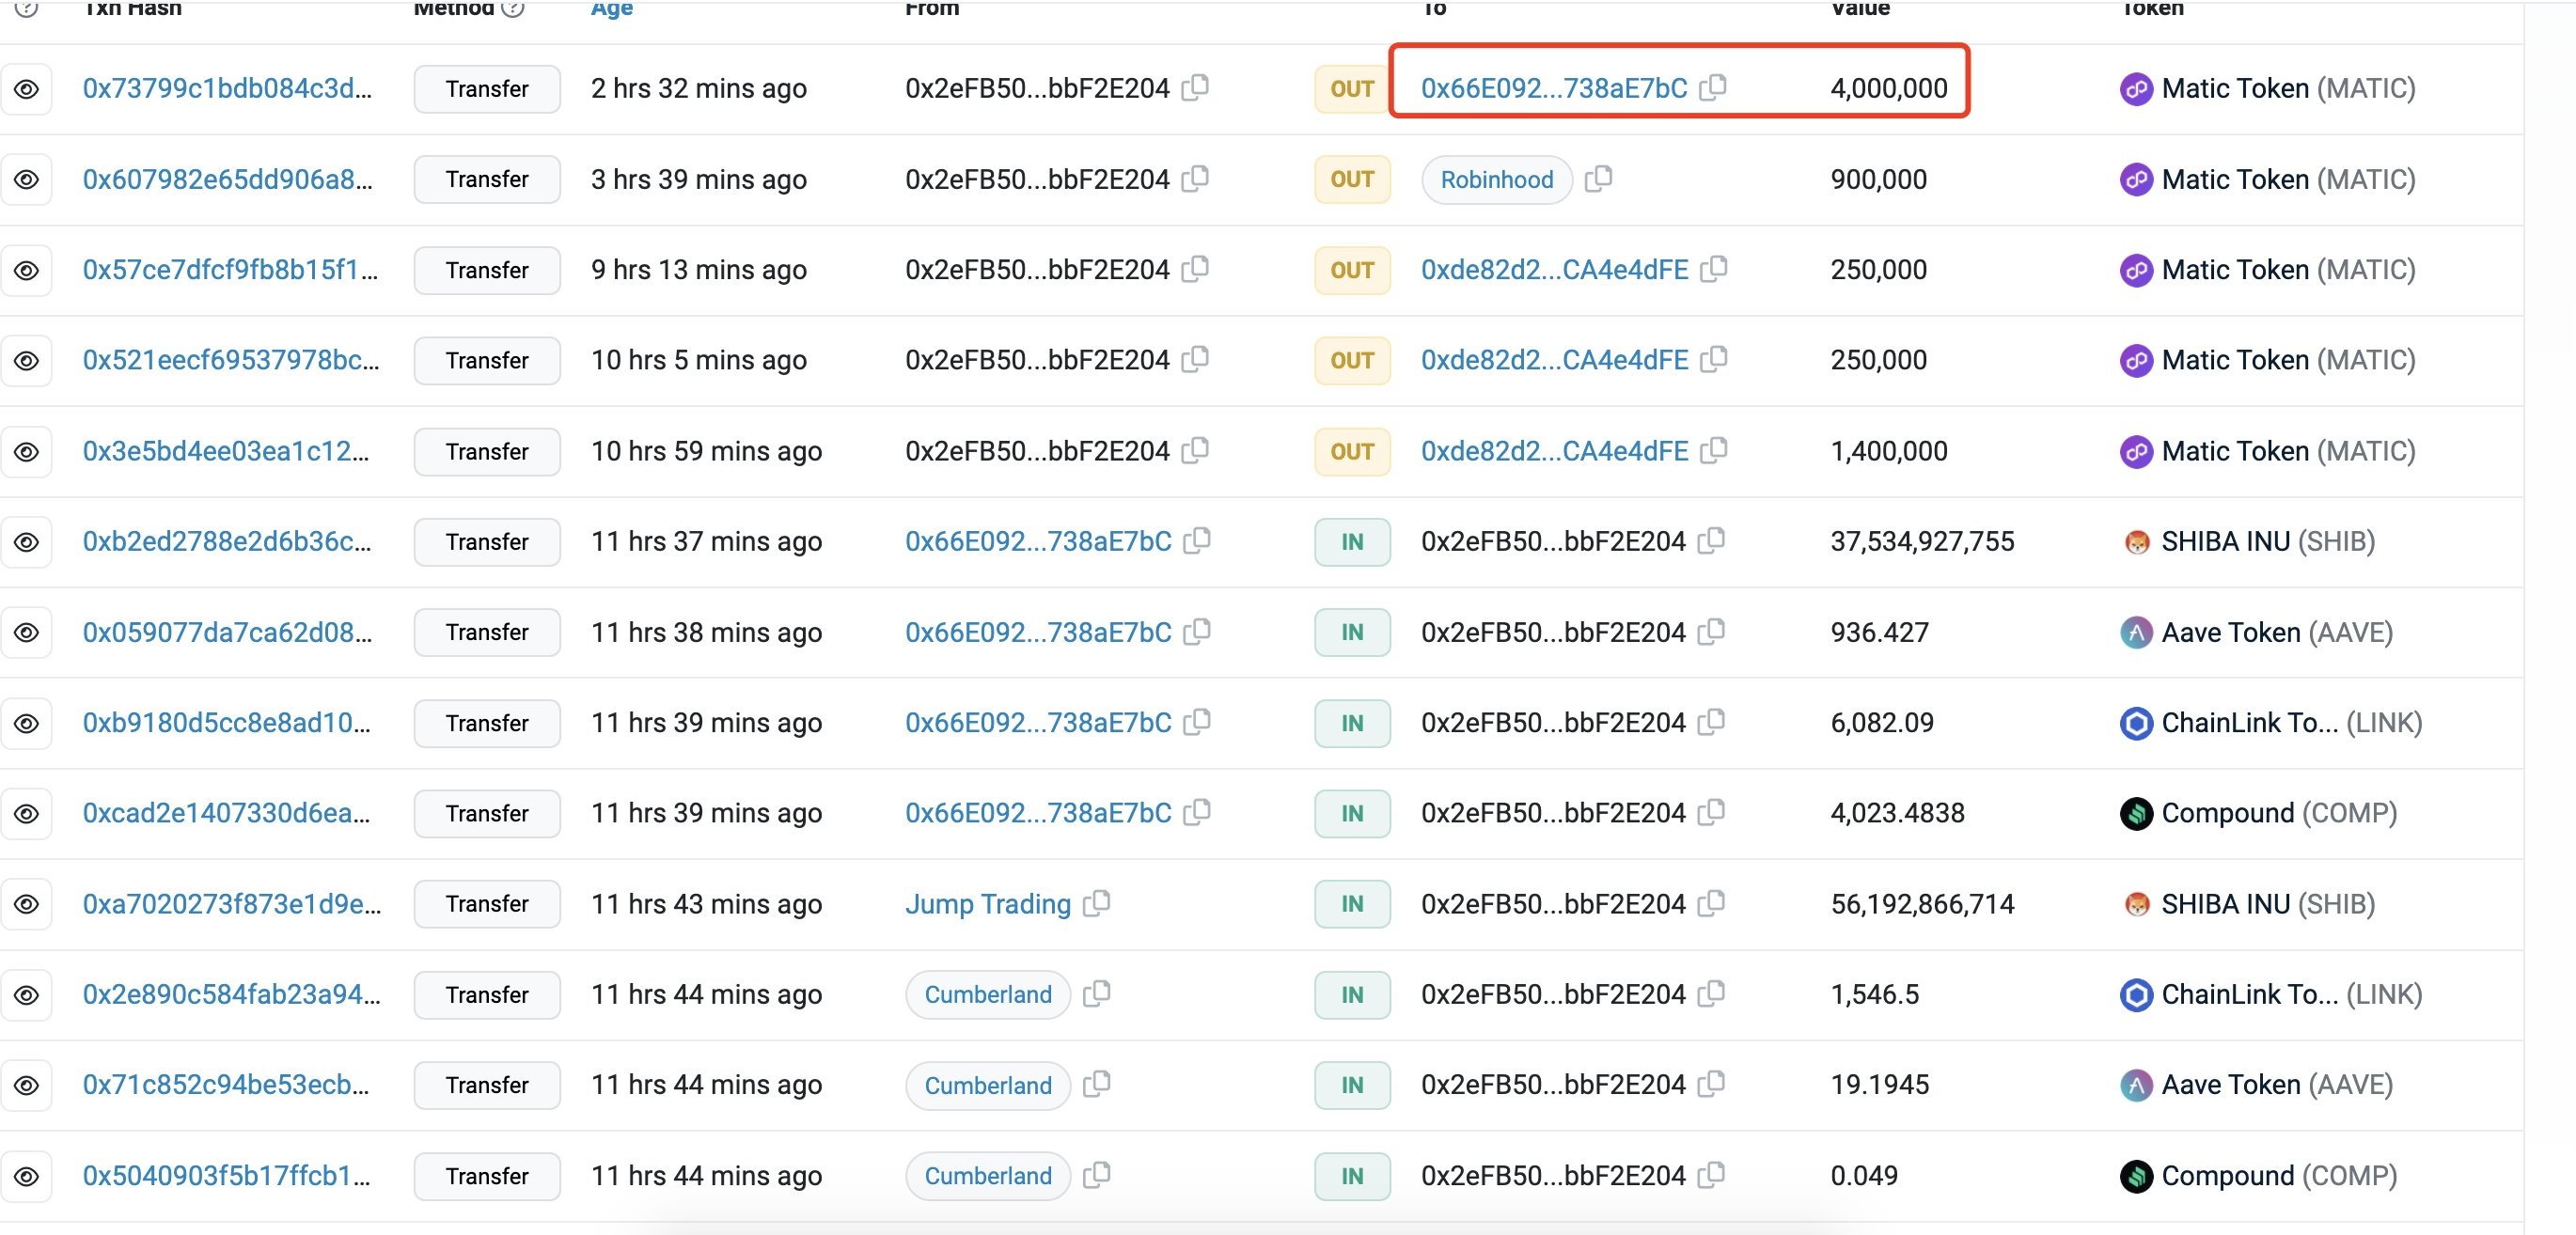Click Transfer method in 9 hrs 13 mins row
The height and width of the screenshot is (1235, 2576).
pos(487,270)
